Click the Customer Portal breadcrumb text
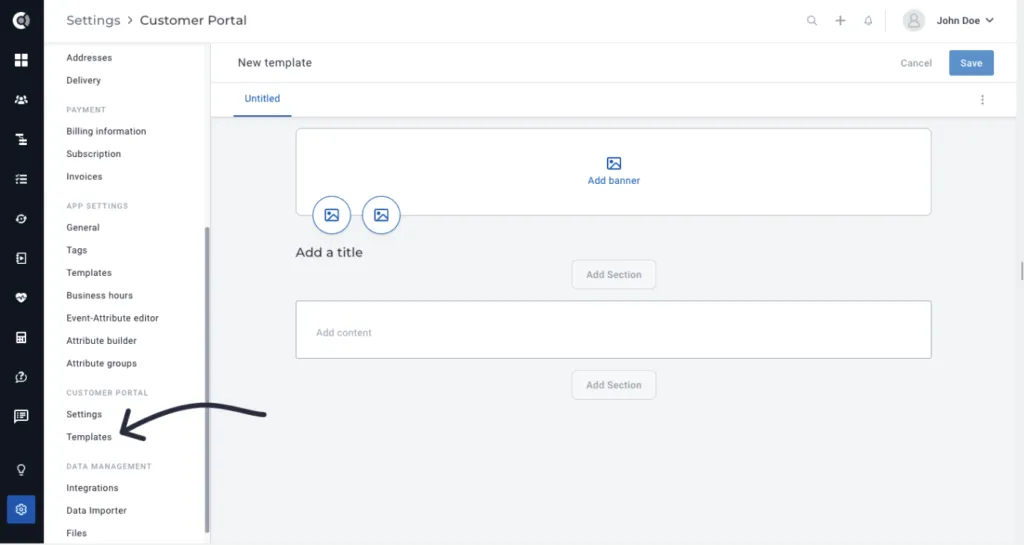Image resolution: width=1024 pixels, height=545 pixels. (x=193, y=20)
